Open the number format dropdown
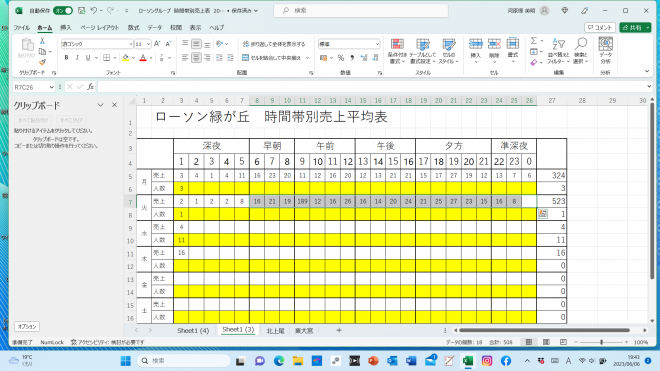This screenshot has height=371, width=660. [377, 44]
